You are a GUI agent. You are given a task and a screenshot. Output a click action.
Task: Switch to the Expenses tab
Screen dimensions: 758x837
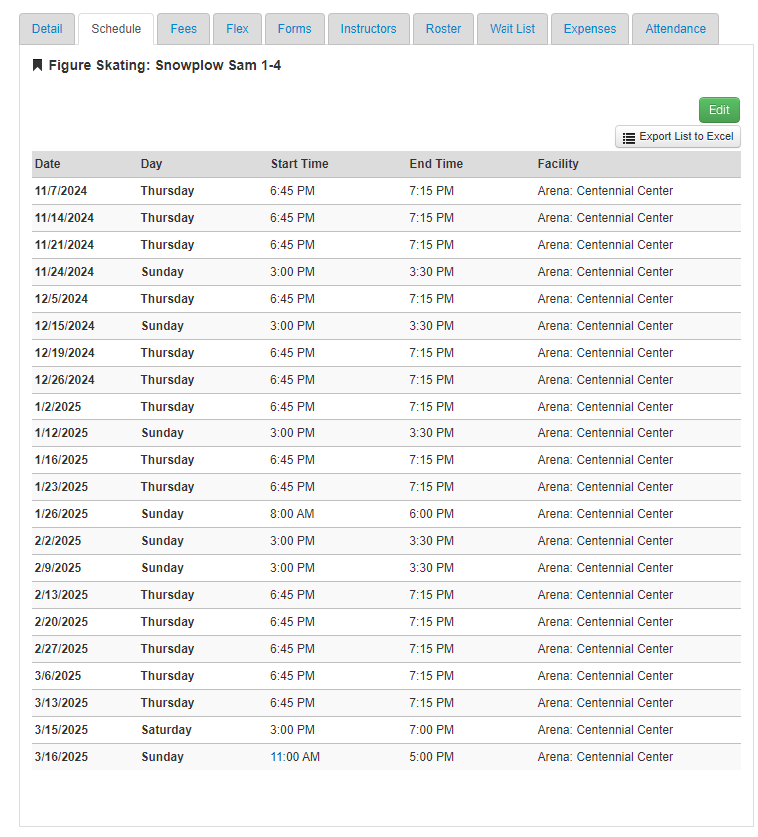click(x=590, y=29)
